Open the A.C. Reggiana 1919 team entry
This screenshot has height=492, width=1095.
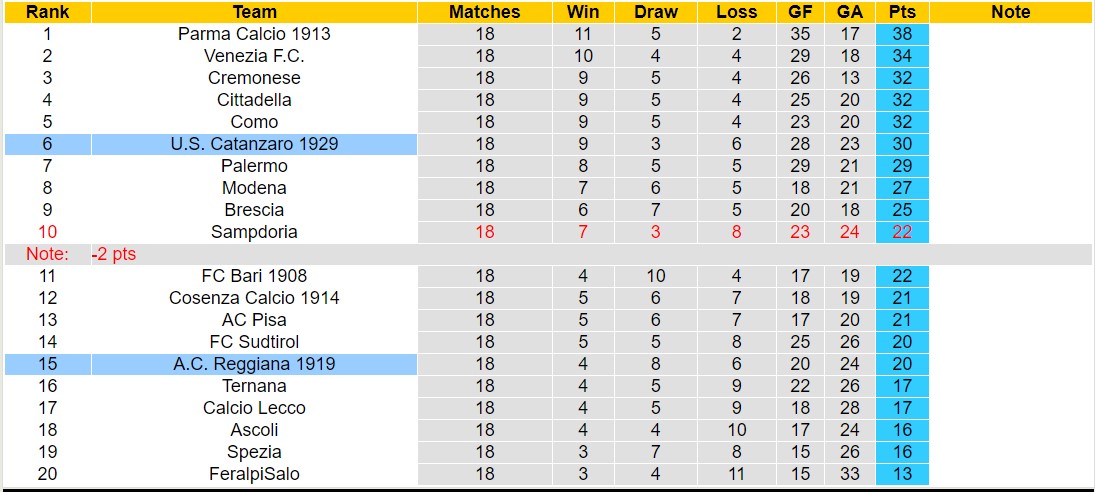(x=254, y=364)
